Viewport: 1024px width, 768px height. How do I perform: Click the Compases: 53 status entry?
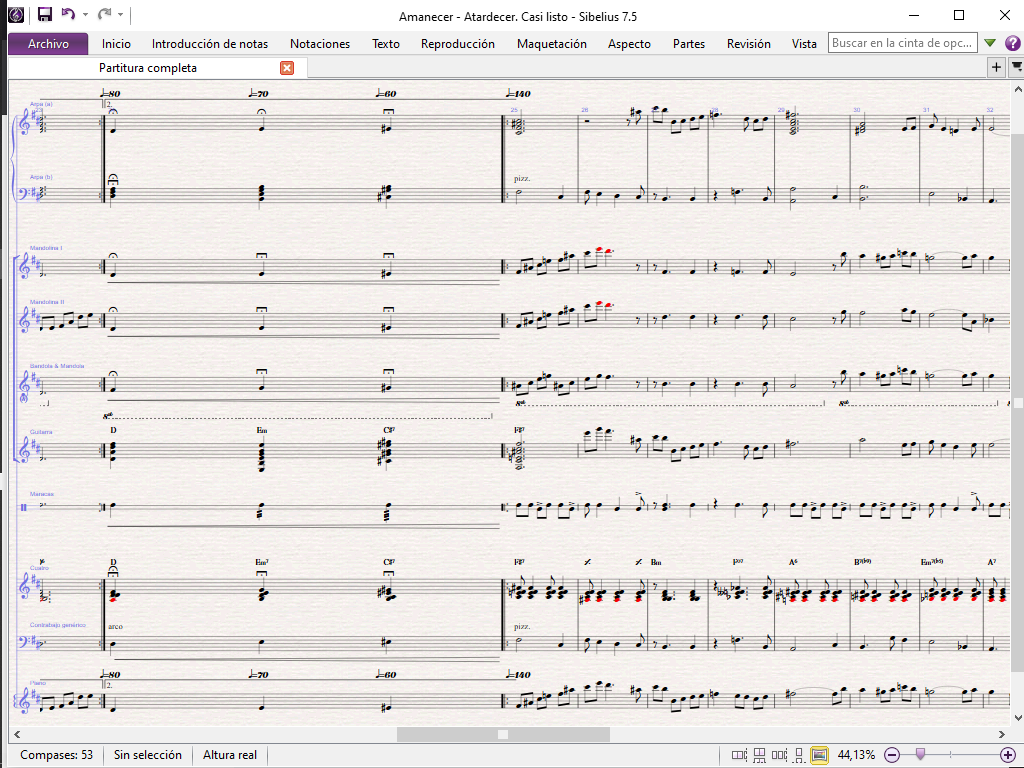pyautogui.click(x=56, y=755)
